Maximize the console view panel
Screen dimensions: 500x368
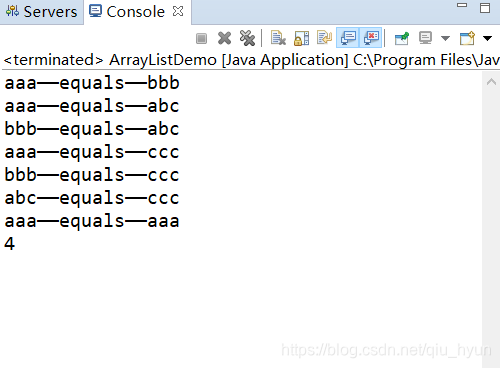pos(485,8)
